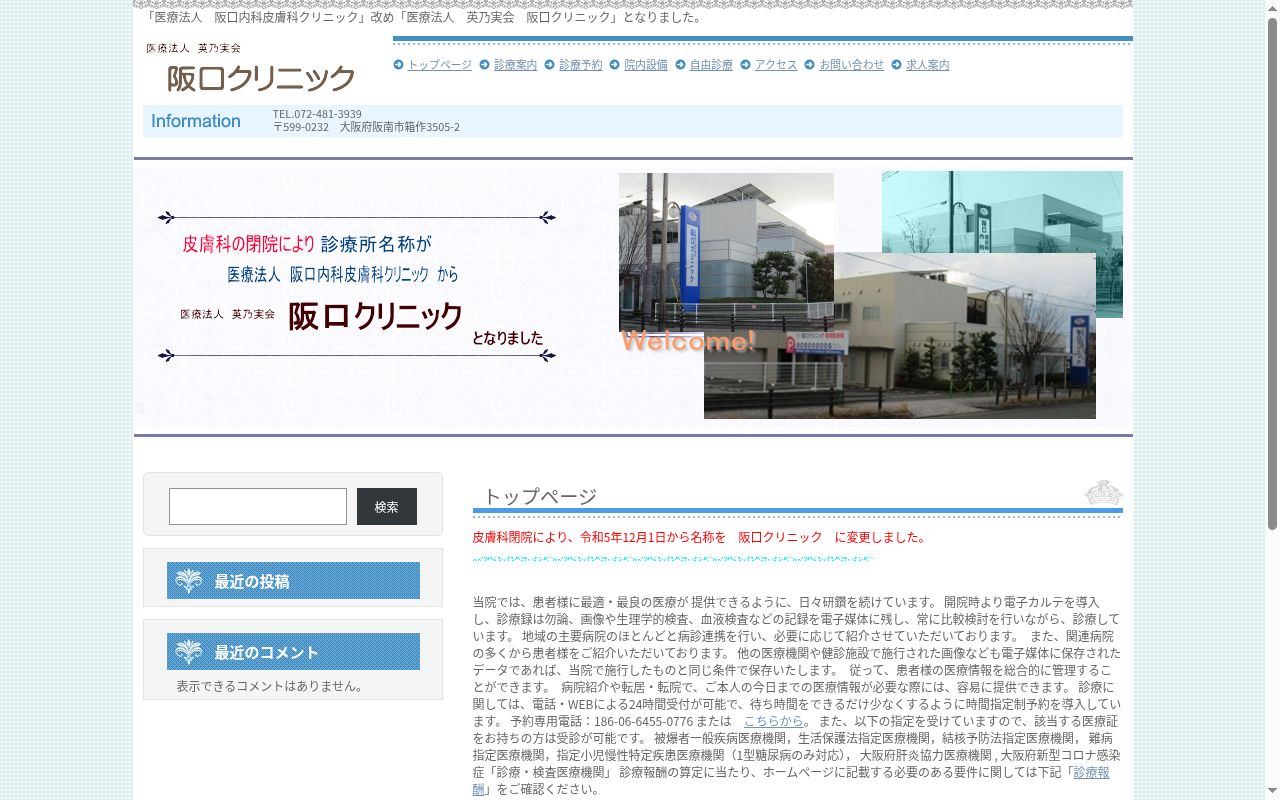
Task: Go to the 診療予約 page
Action: point(580,65)
